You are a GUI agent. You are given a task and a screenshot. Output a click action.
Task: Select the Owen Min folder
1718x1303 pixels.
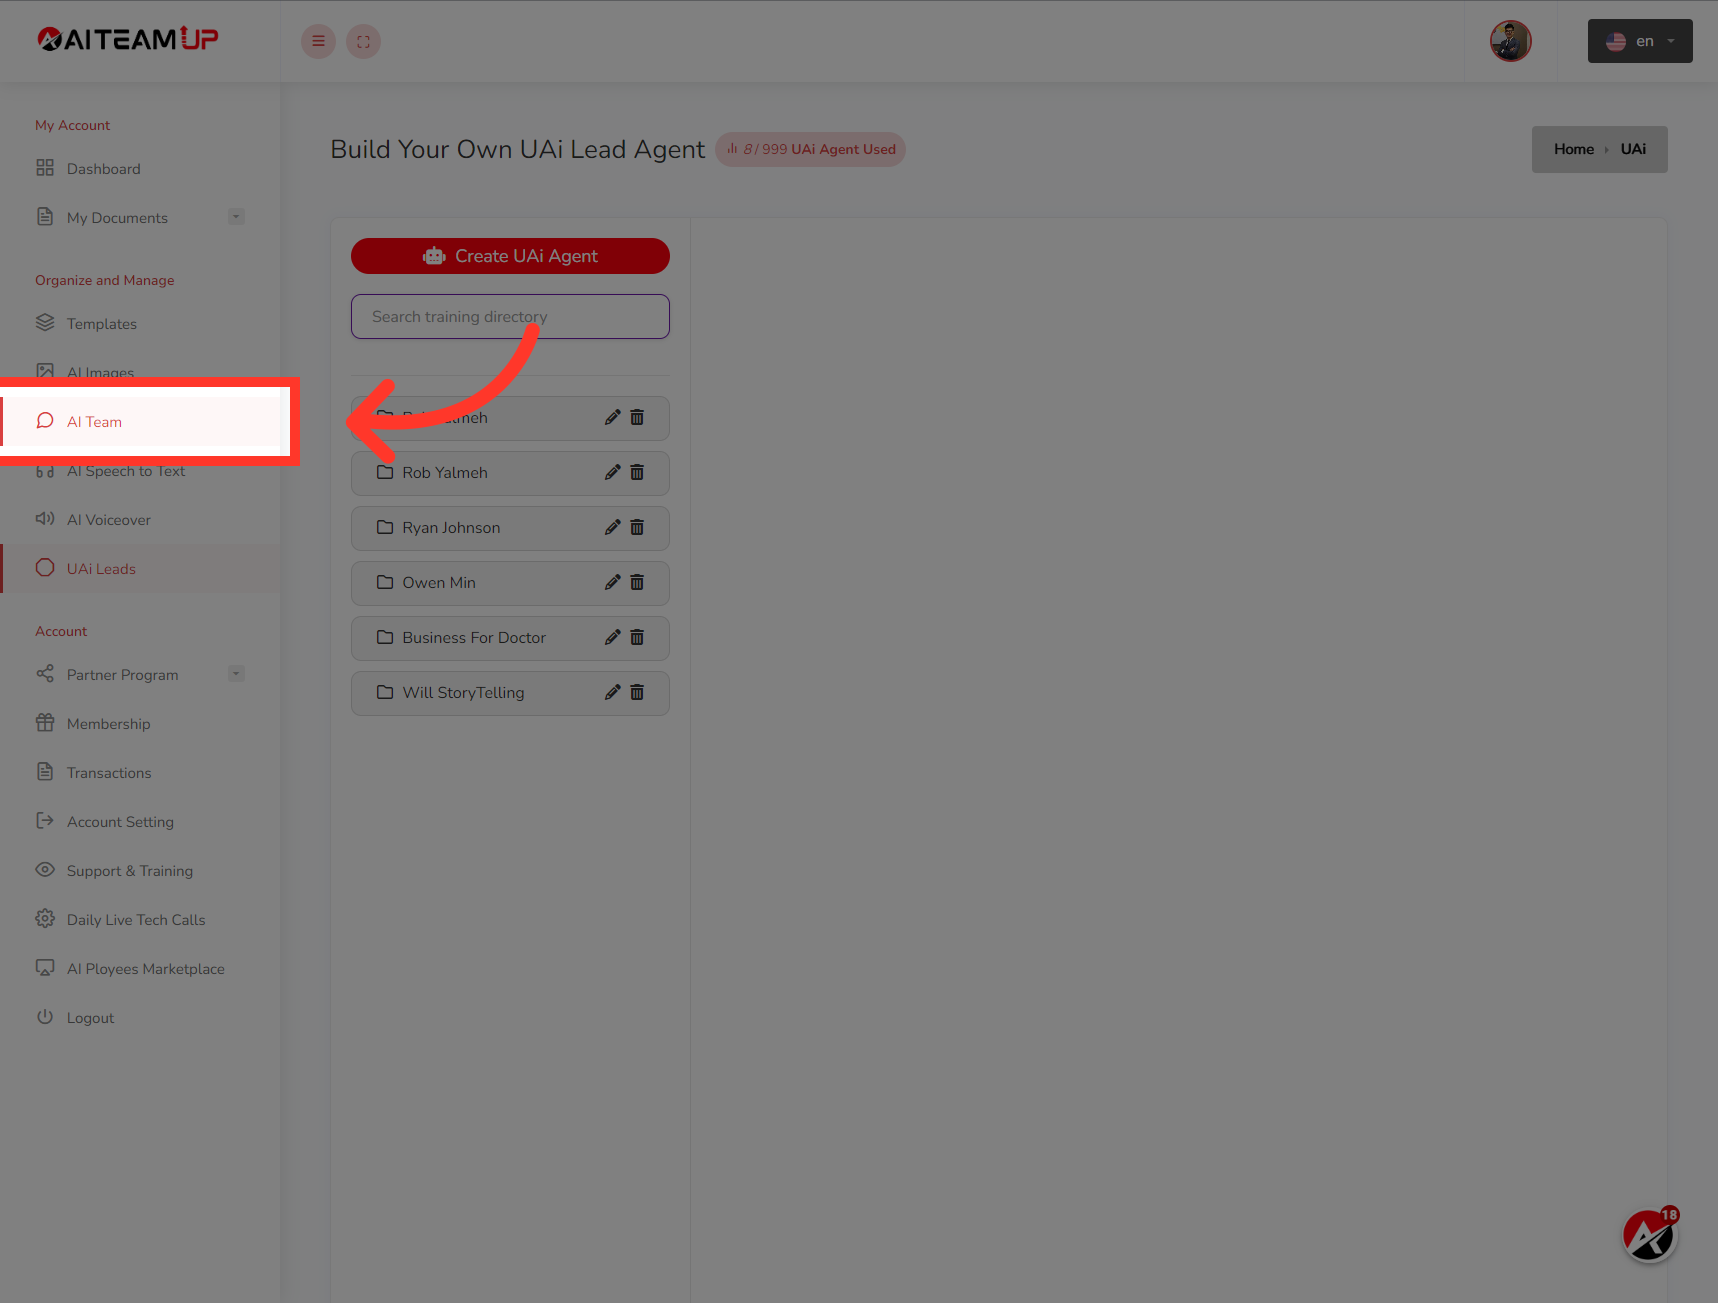(510, 583)
